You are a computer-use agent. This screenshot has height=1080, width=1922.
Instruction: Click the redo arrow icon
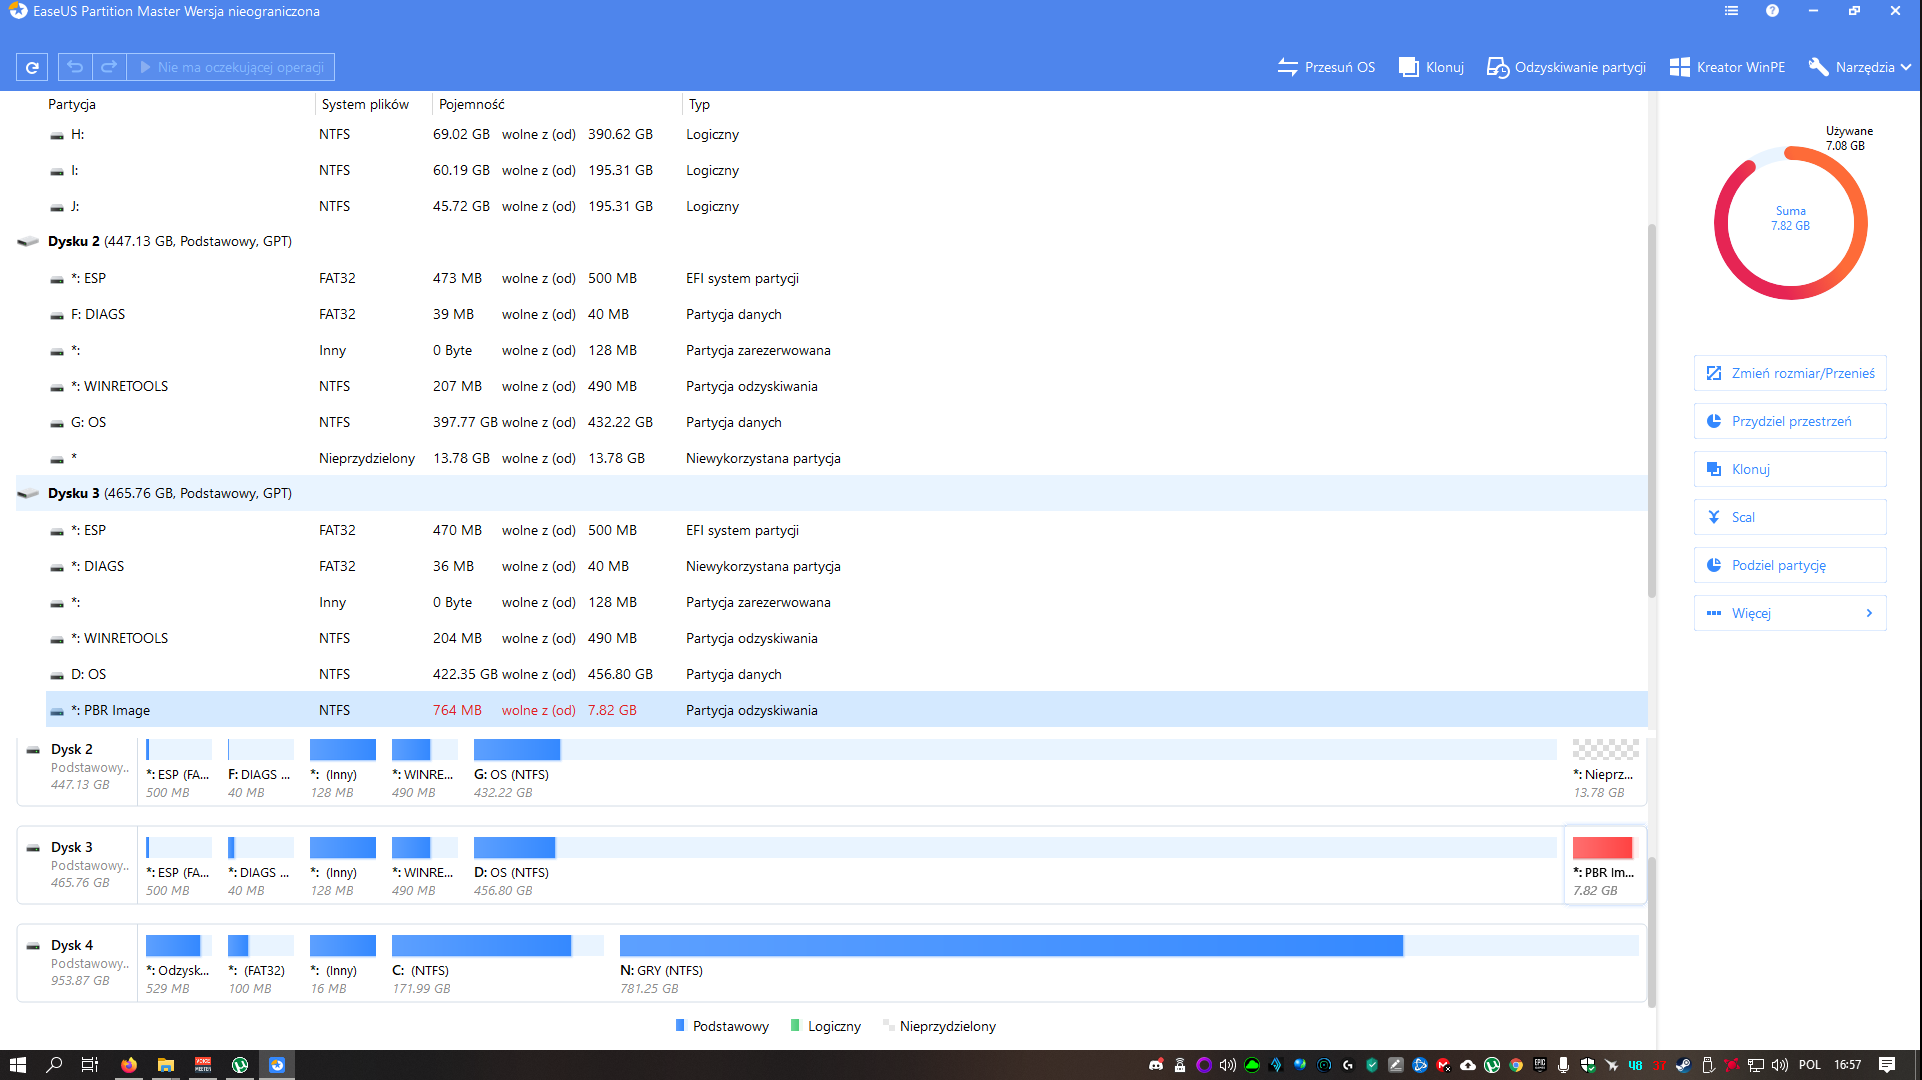point(109,67)
